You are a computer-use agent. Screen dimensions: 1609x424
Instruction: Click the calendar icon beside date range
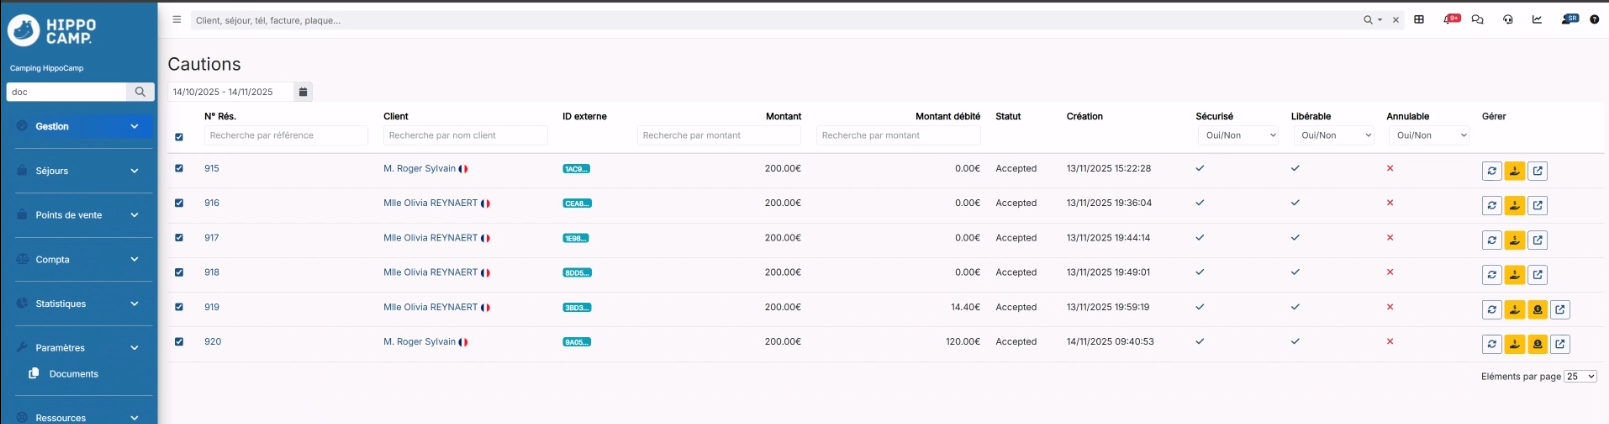[303, 92]
